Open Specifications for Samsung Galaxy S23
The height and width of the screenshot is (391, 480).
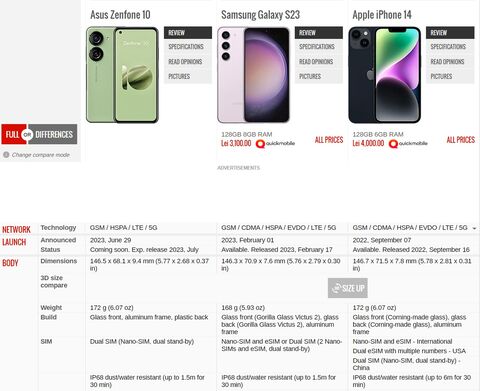319,47
